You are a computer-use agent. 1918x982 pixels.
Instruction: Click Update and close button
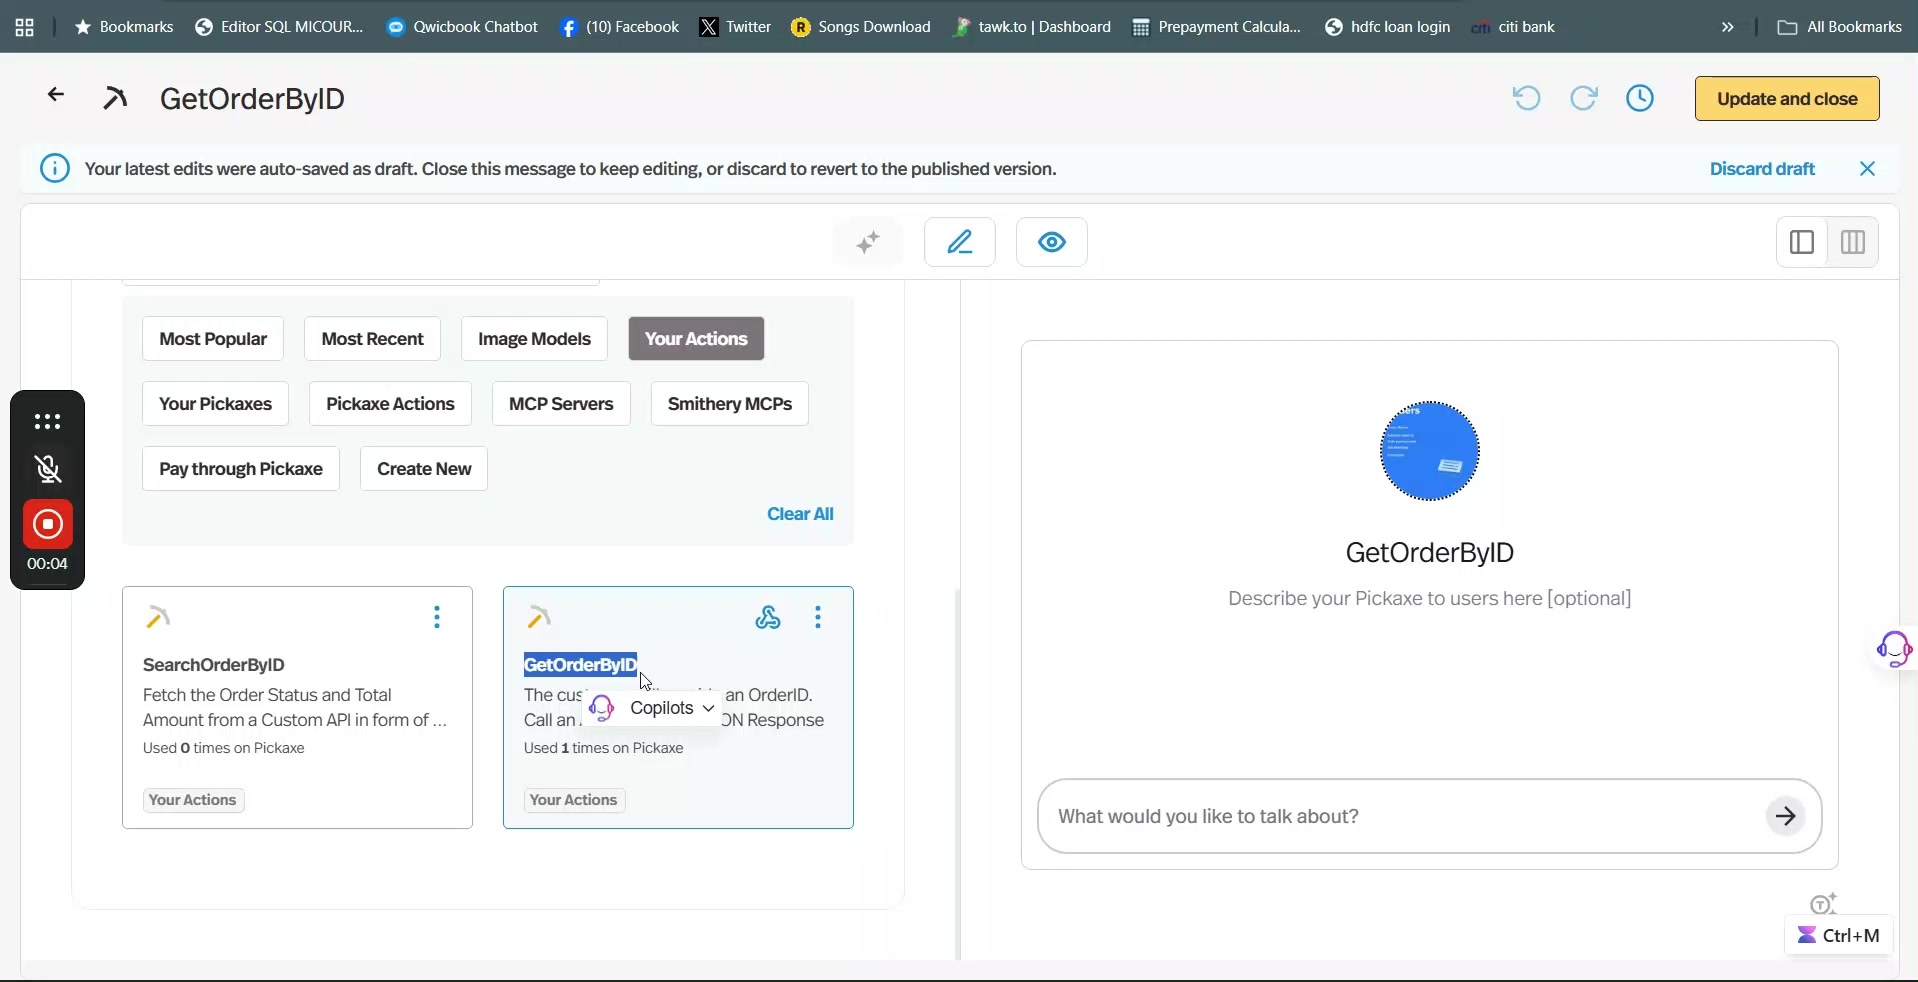[x=1787, y=98]
